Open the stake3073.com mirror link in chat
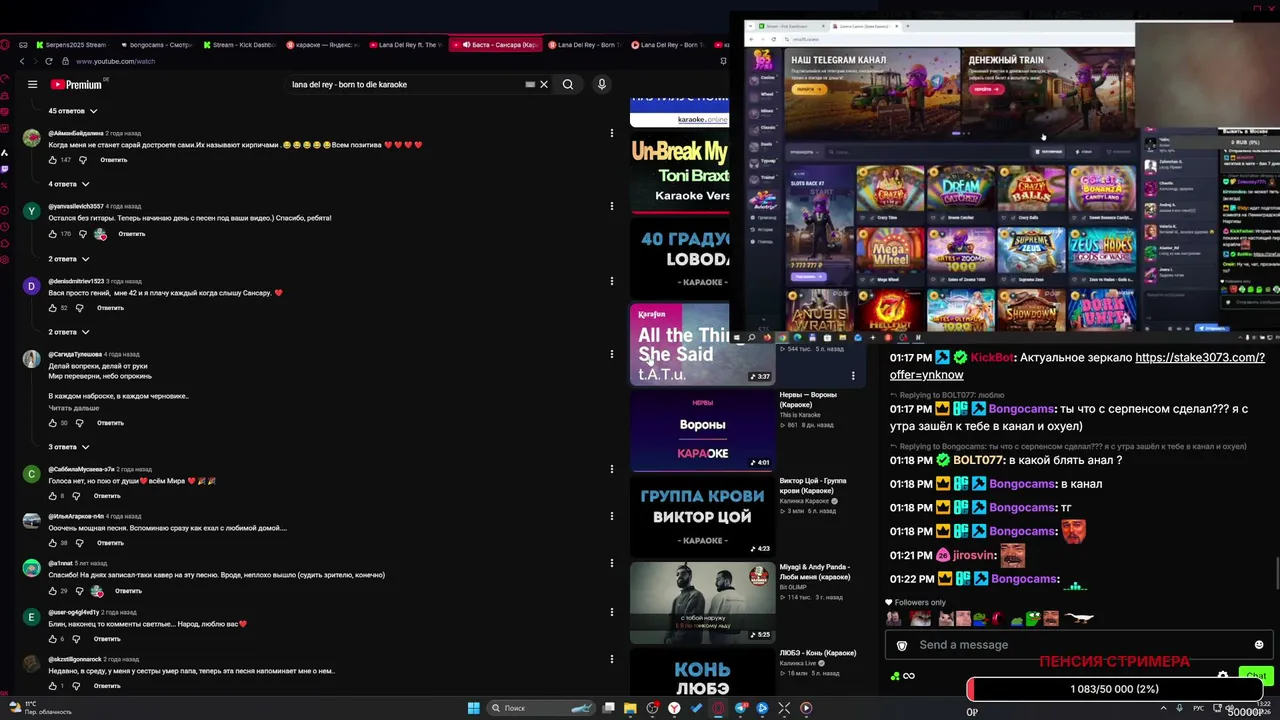 click(x=1077, y=366)
